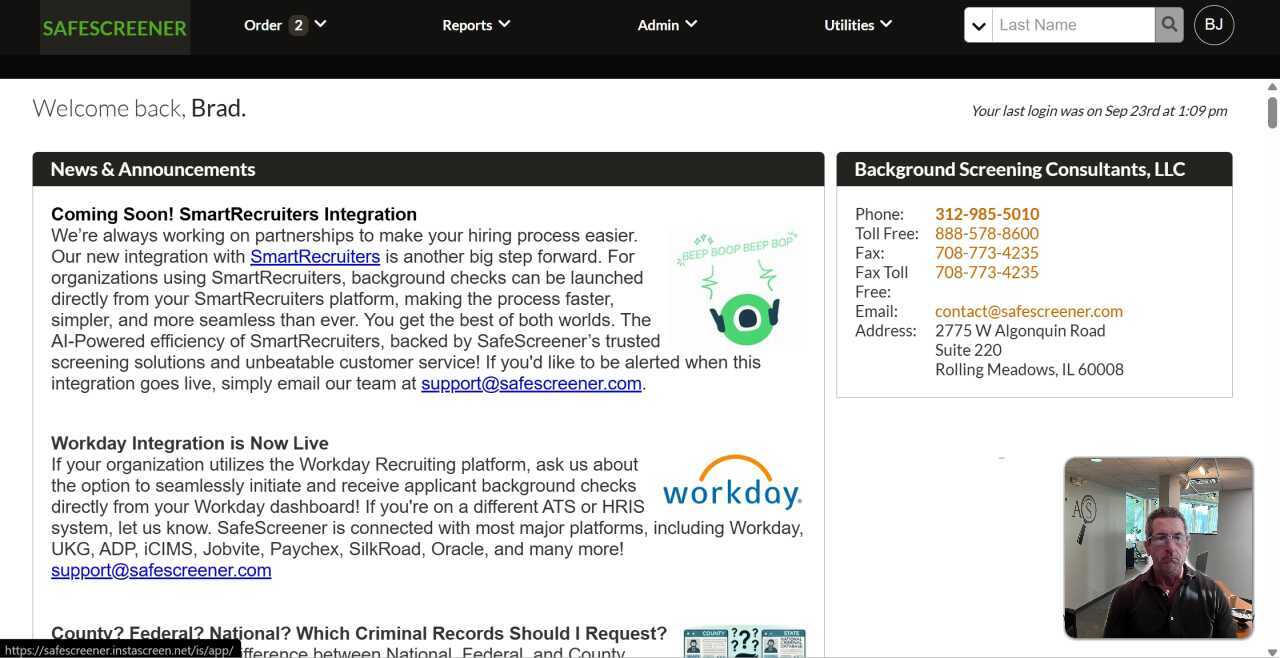Open the search type dropdown arrow

(979, 25)
